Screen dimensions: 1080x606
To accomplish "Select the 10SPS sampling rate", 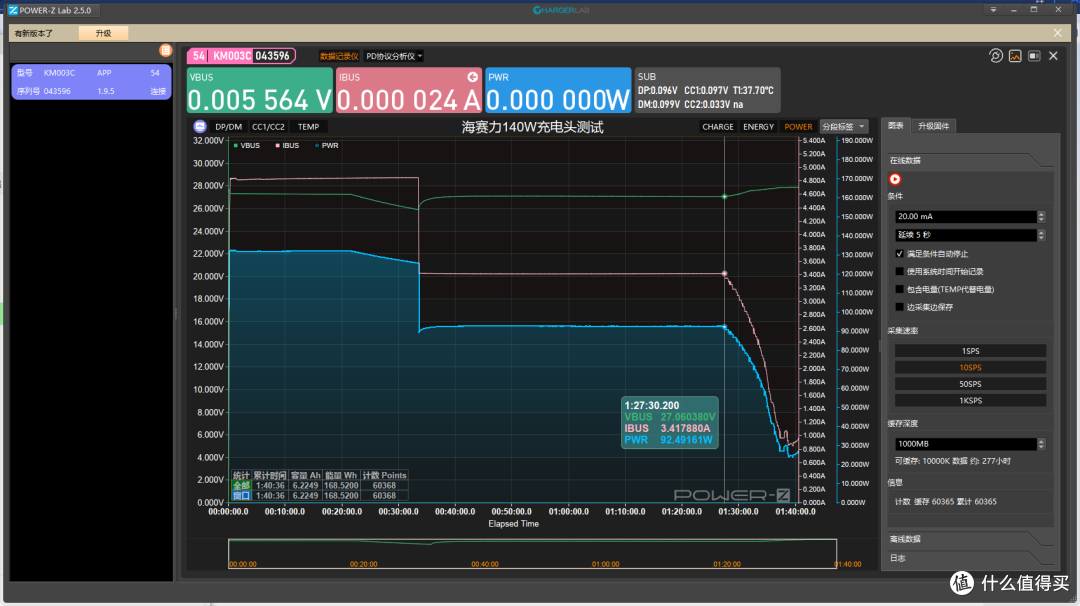I will coord(970,368).
